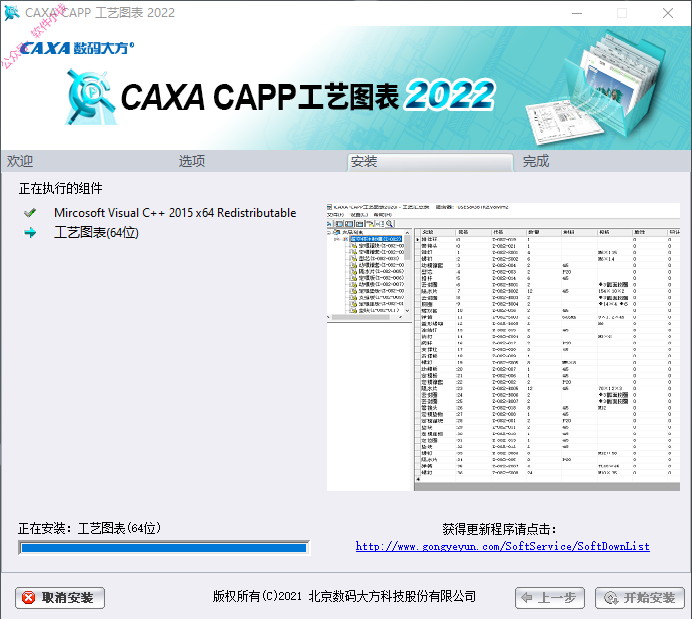Click the CAXA 数码大方 brand logo
The width and height of the screenshot is (692, 619).
(x=77, y=48)
